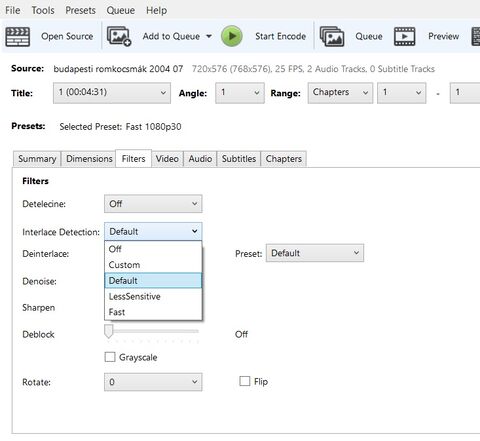Image resolution: width=480 pixels, height=441 pixels.
Task: Click the Start Encode label
Action: point(280,36)
